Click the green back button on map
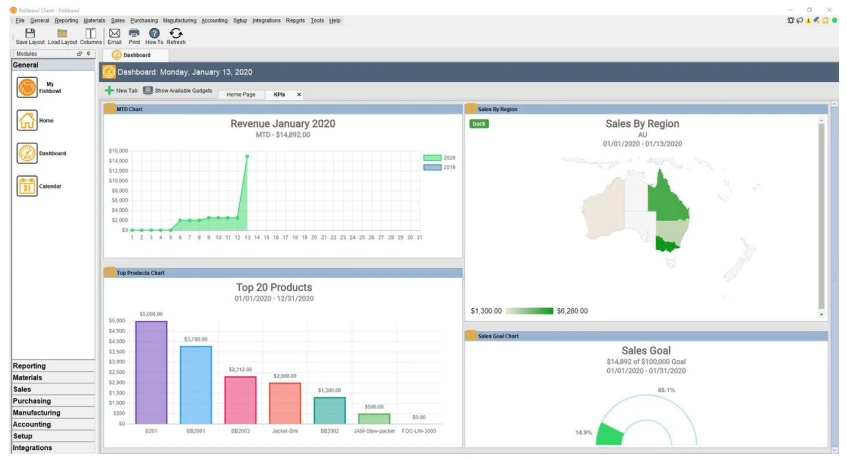847x460 pixels. (479, 124)
